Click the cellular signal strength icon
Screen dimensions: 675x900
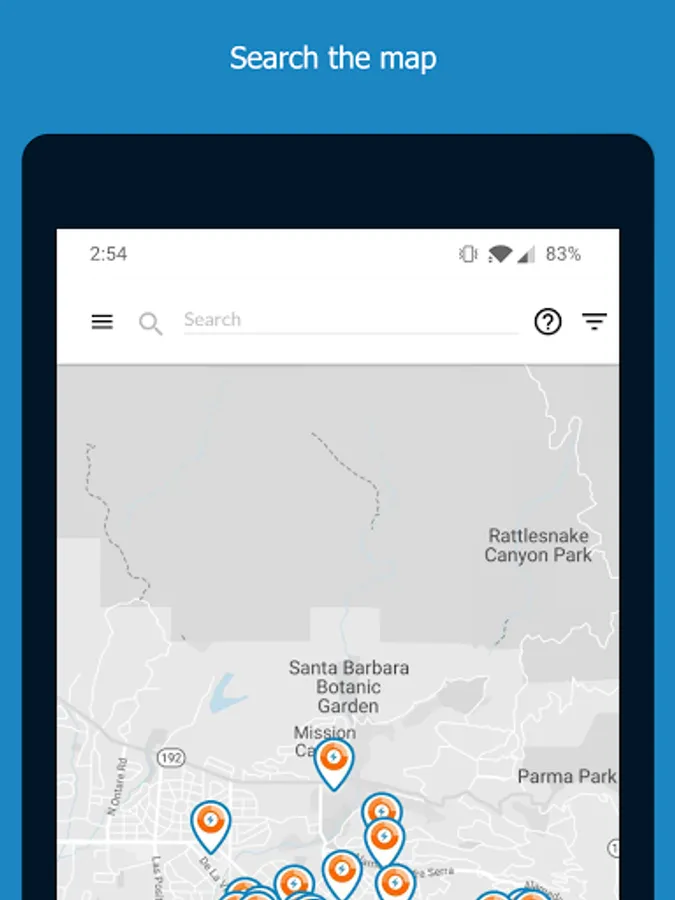click(526, 254)
